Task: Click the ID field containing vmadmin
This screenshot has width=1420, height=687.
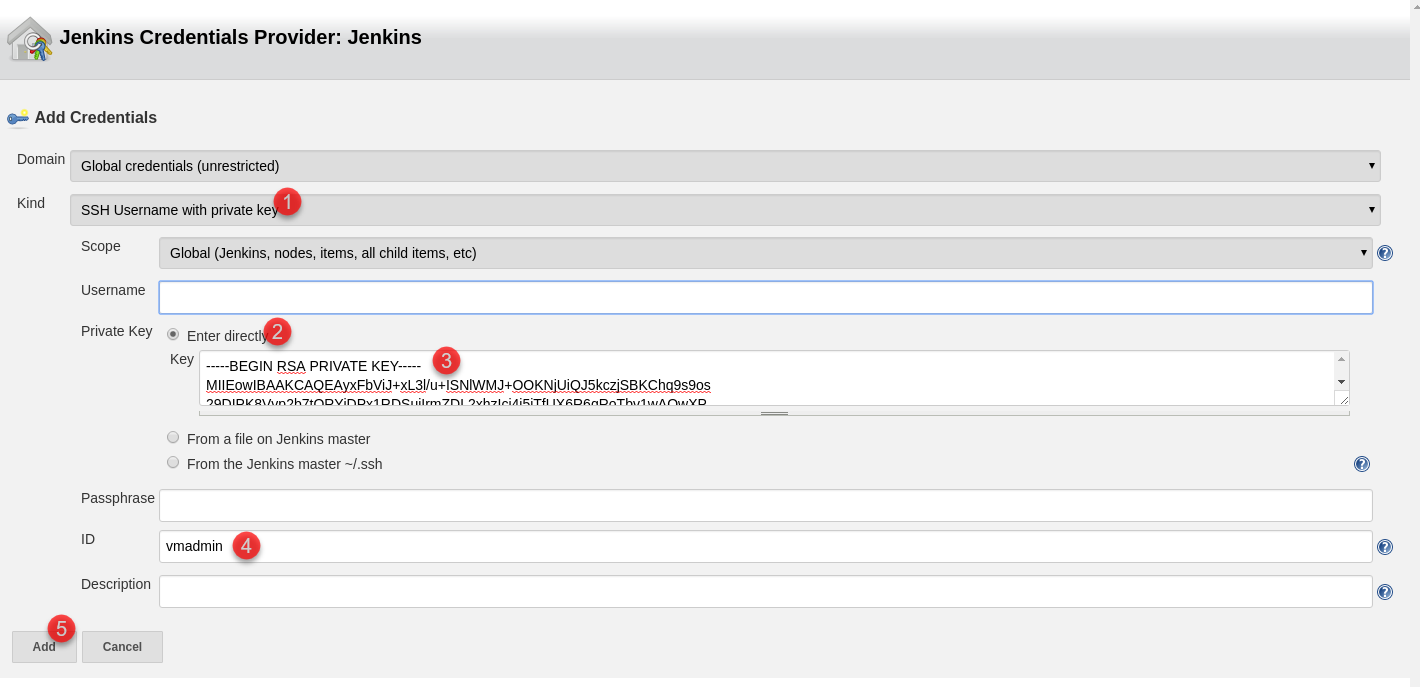Action: [766, 547]
